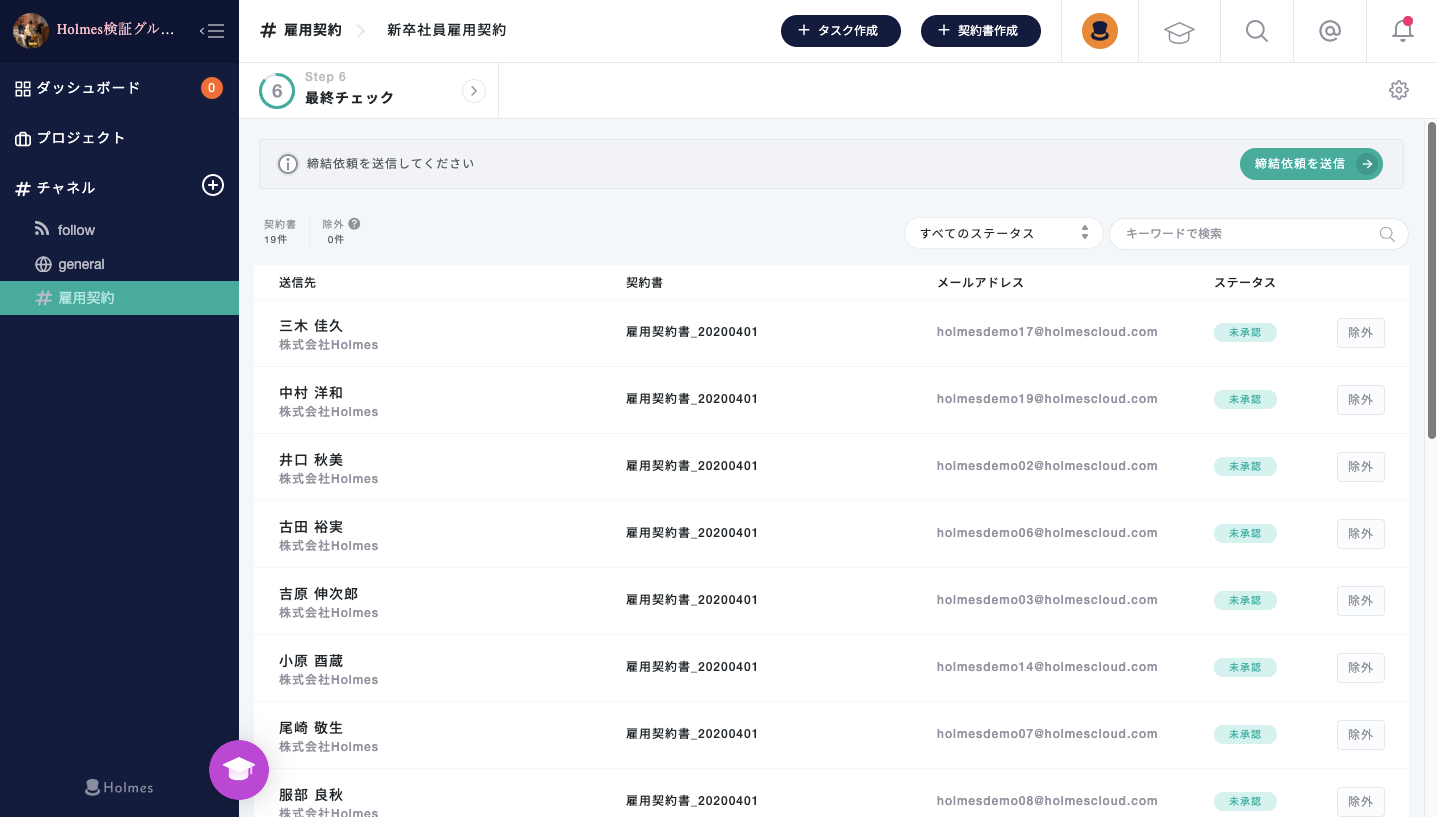Click the help question mark next to 除外
Screen dimensions: 1437x817
tap(354, 224)
